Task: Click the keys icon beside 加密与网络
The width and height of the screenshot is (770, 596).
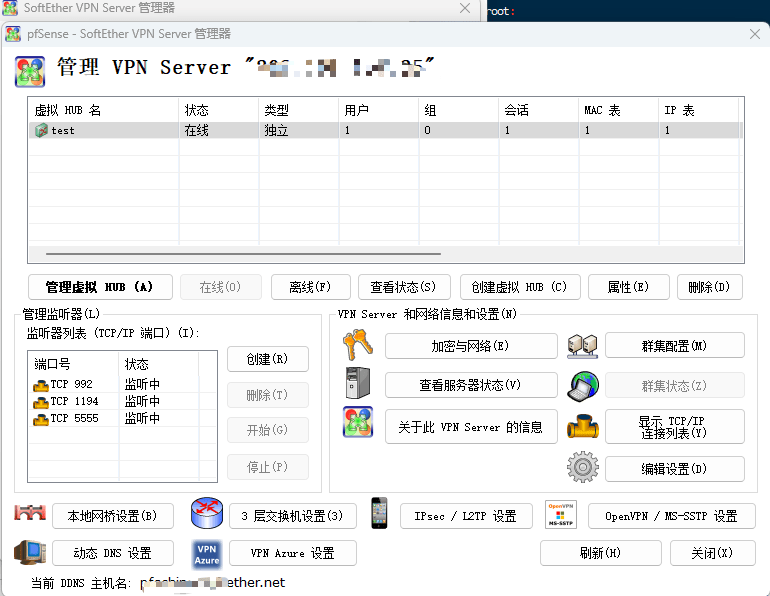Action: click(357, 346)
